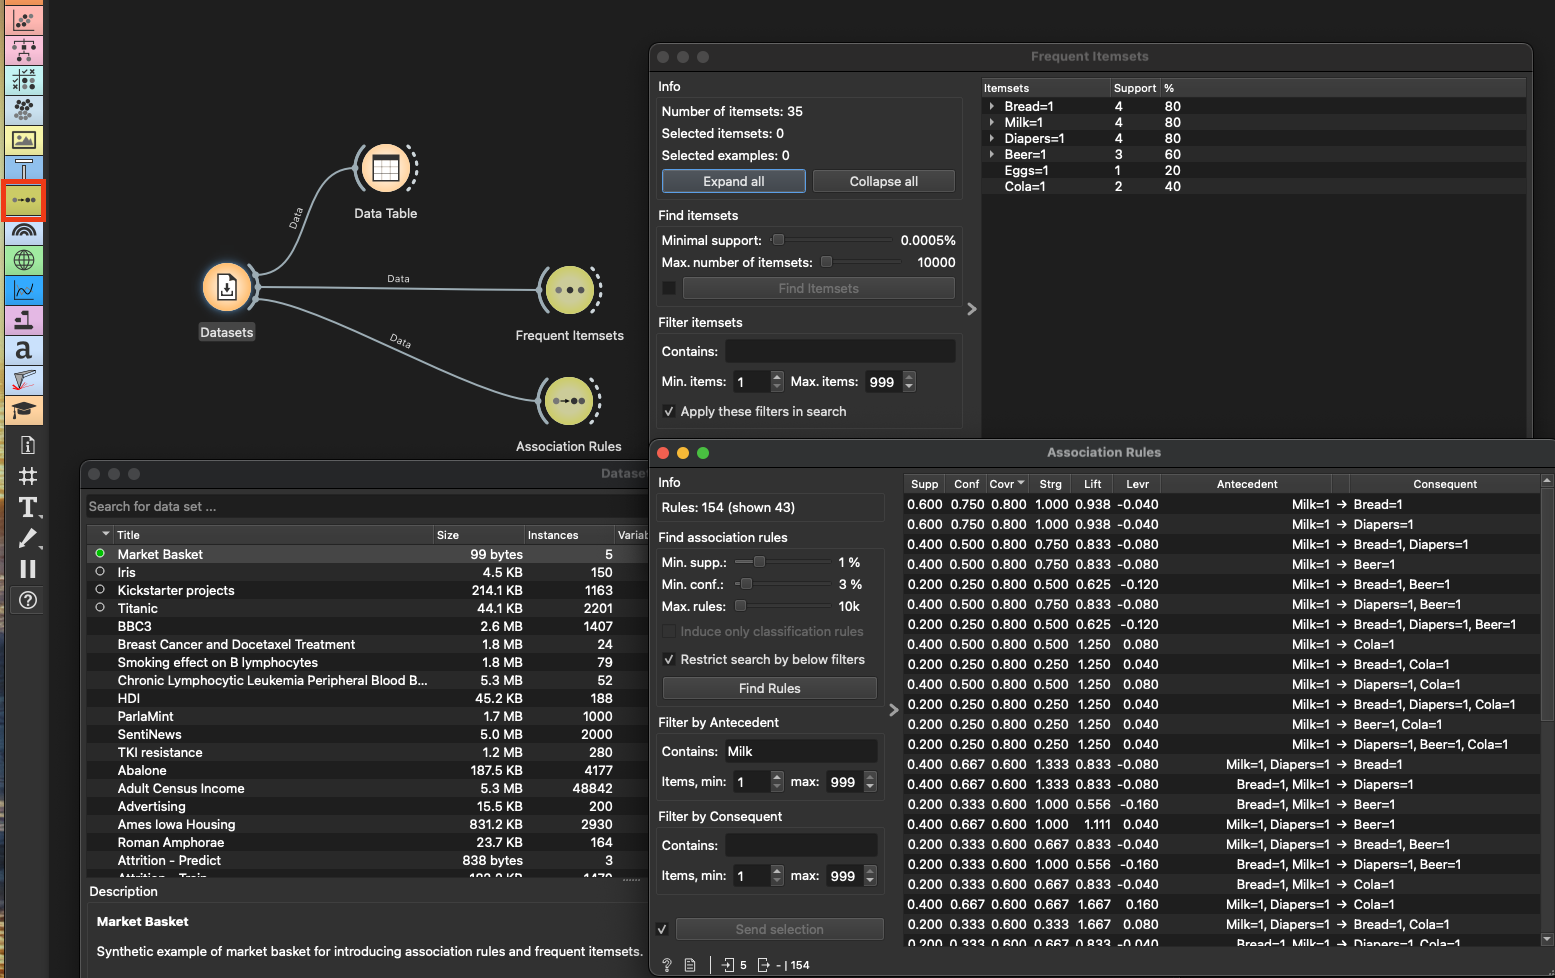
Task: Click the Image Analytics category icon
Action: [24, 140]
